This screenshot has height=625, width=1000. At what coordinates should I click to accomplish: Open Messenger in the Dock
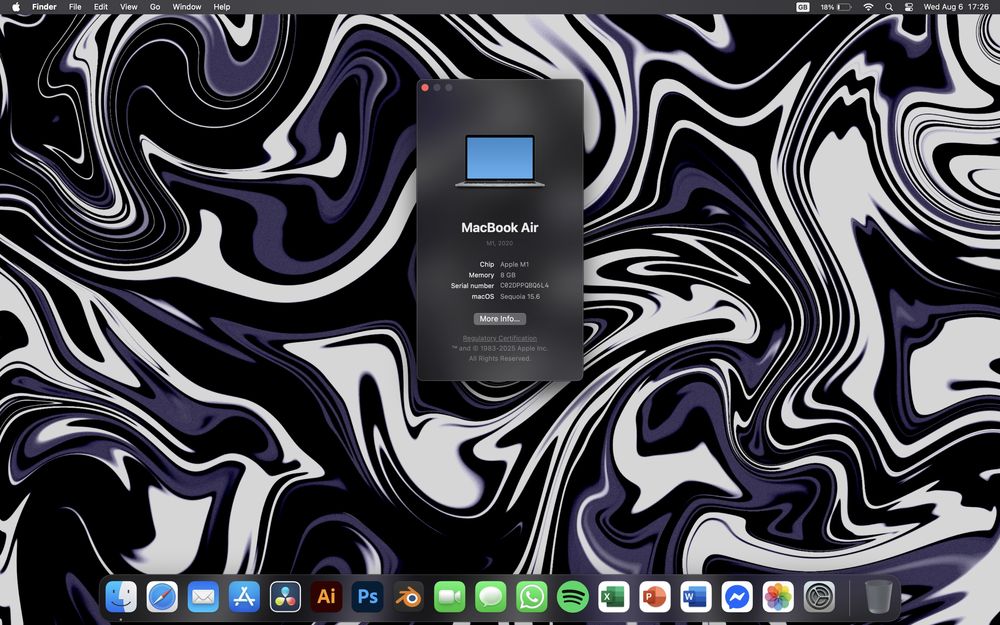[x=737, y=597]
